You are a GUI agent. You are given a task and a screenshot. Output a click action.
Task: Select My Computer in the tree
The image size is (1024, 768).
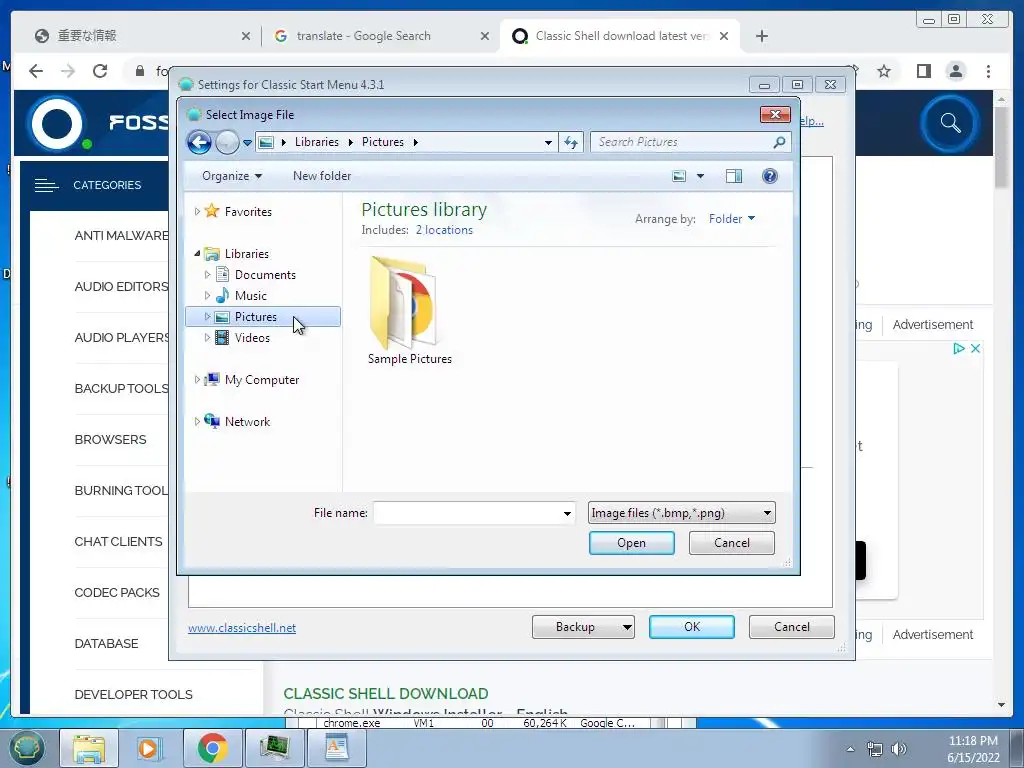point(262,379)
